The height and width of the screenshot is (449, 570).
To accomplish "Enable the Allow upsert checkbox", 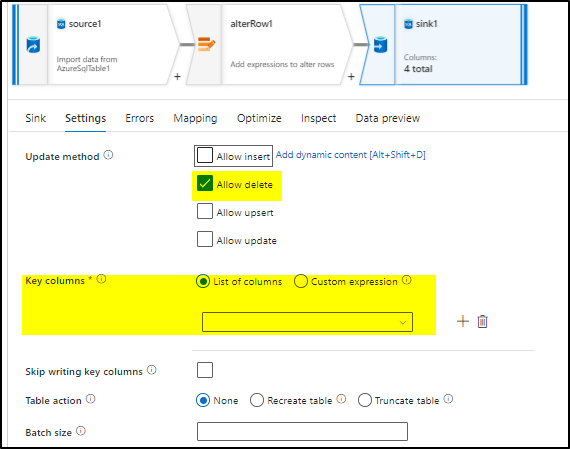I will tap(205, 211).
